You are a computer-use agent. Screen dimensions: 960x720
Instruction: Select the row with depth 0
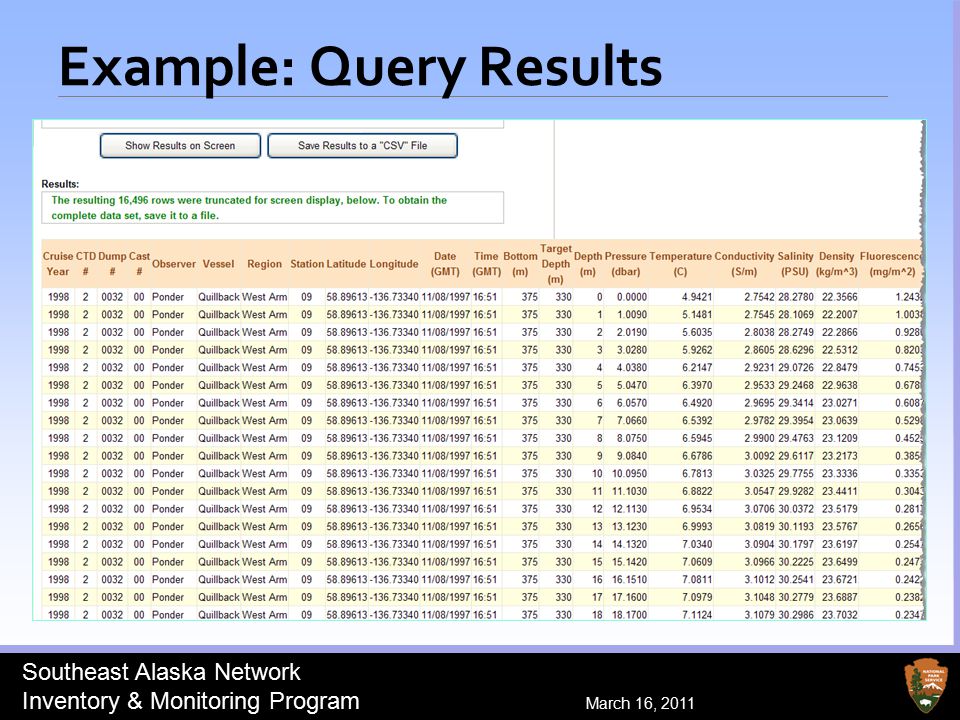coord(482,297)
